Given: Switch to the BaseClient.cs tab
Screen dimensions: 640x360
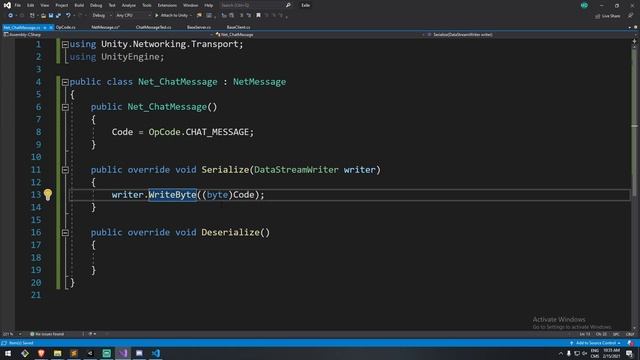Looking at the screenshot, I should pyautogui.click(x=238, y=27).
